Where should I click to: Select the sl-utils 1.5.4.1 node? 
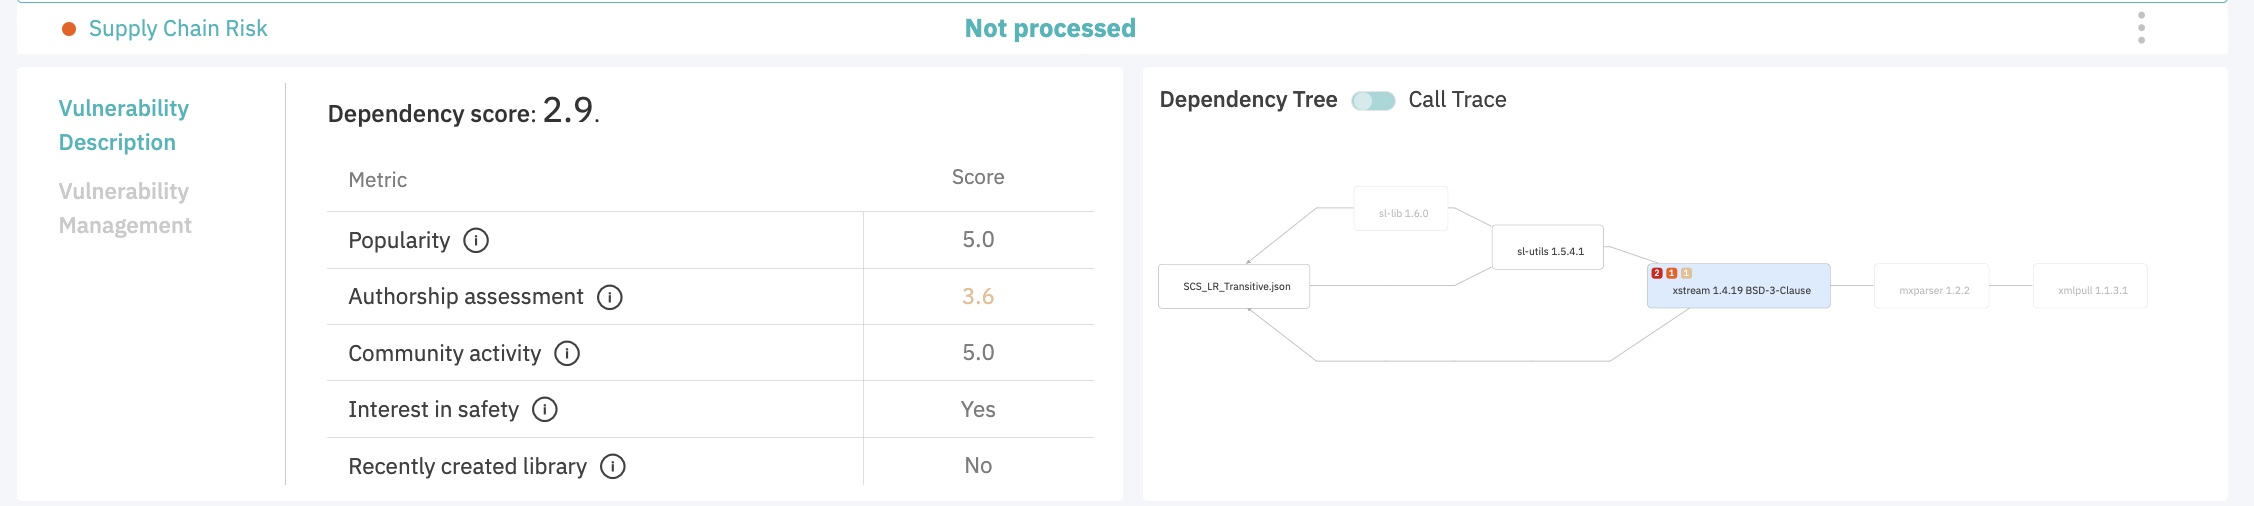[1549, 251]
